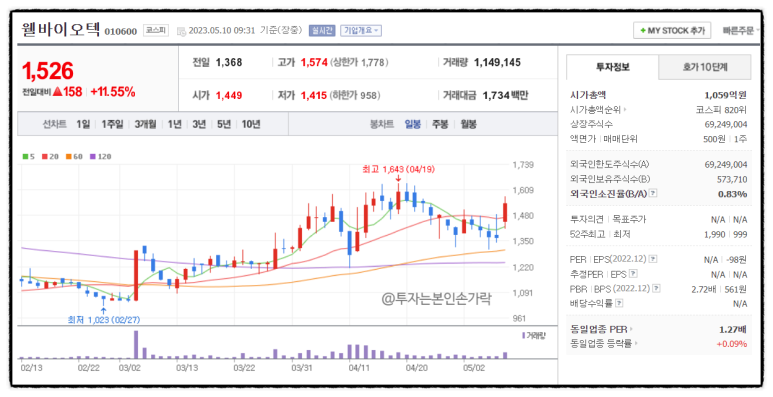The image size is (773, 397).
Task: Click the stock name 웰바이오텍
Action: point(61,30)
